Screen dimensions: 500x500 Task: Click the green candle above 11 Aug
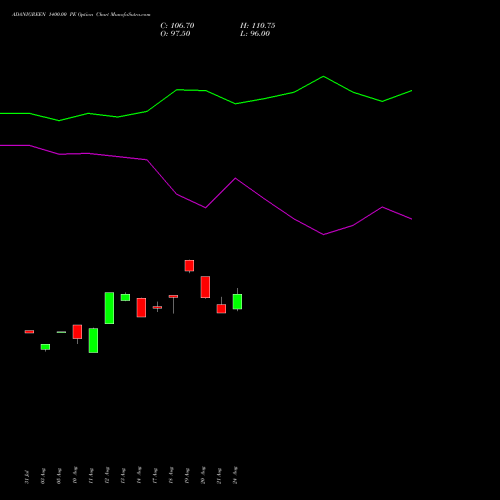pyautogui.click(x=93, y=341)
